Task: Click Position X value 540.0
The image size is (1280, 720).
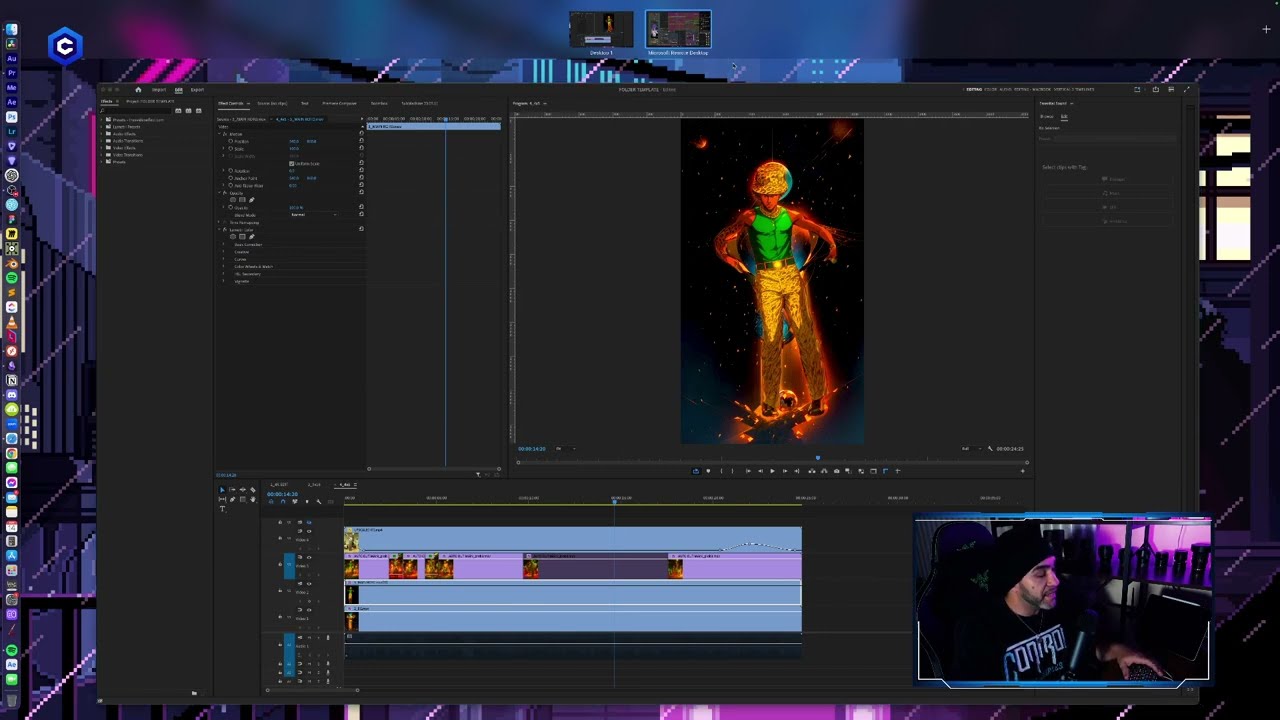Action: [294, 141]
